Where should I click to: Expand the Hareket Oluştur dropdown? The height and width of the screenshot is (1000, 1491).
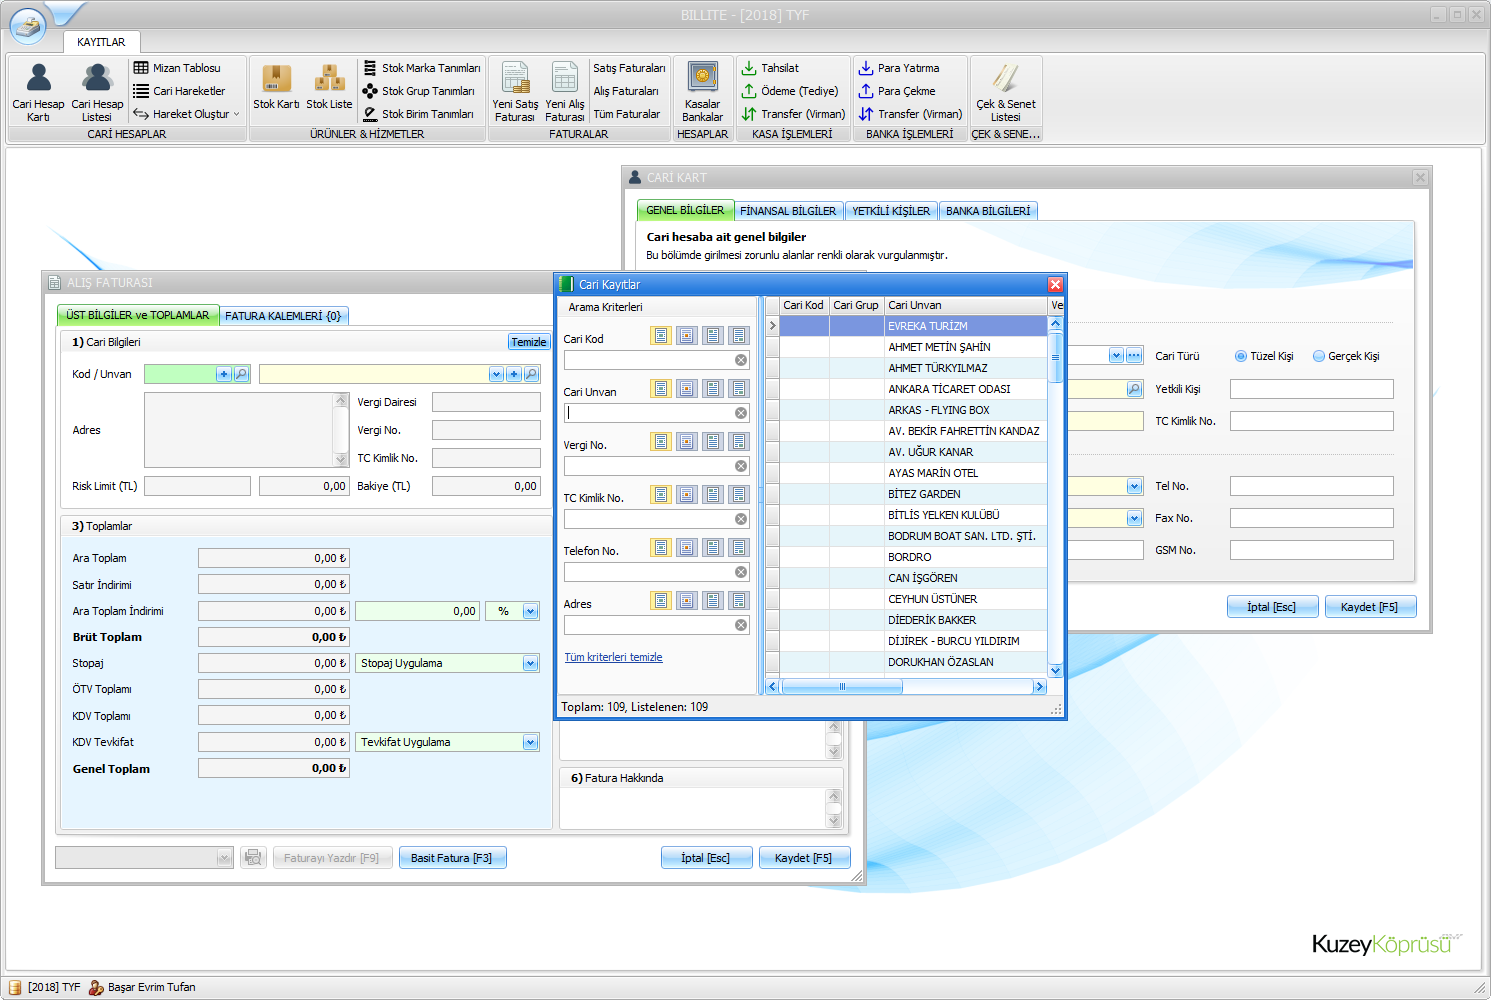coord(187,114)
